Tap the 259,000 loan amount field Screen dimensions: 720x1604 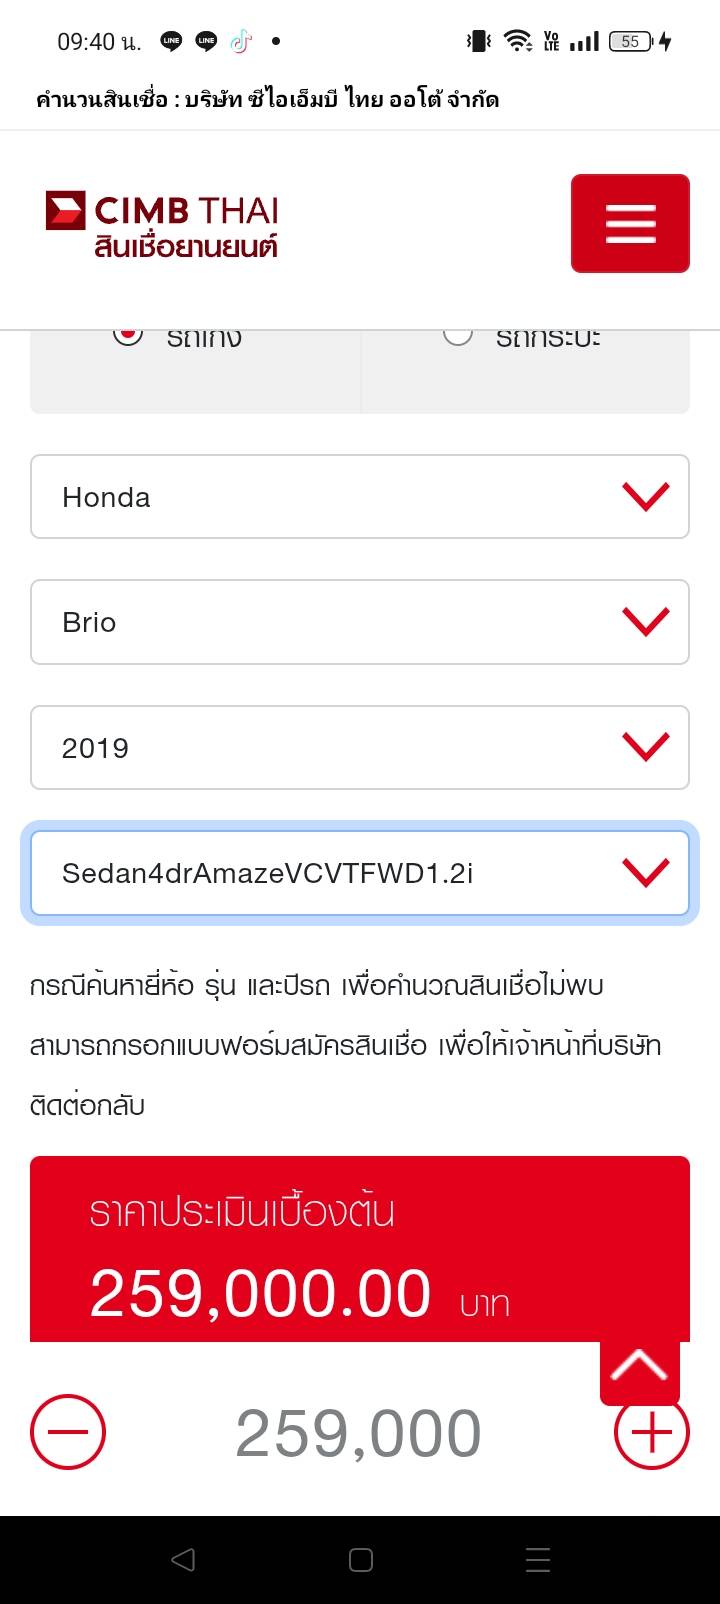point(358,1434)
